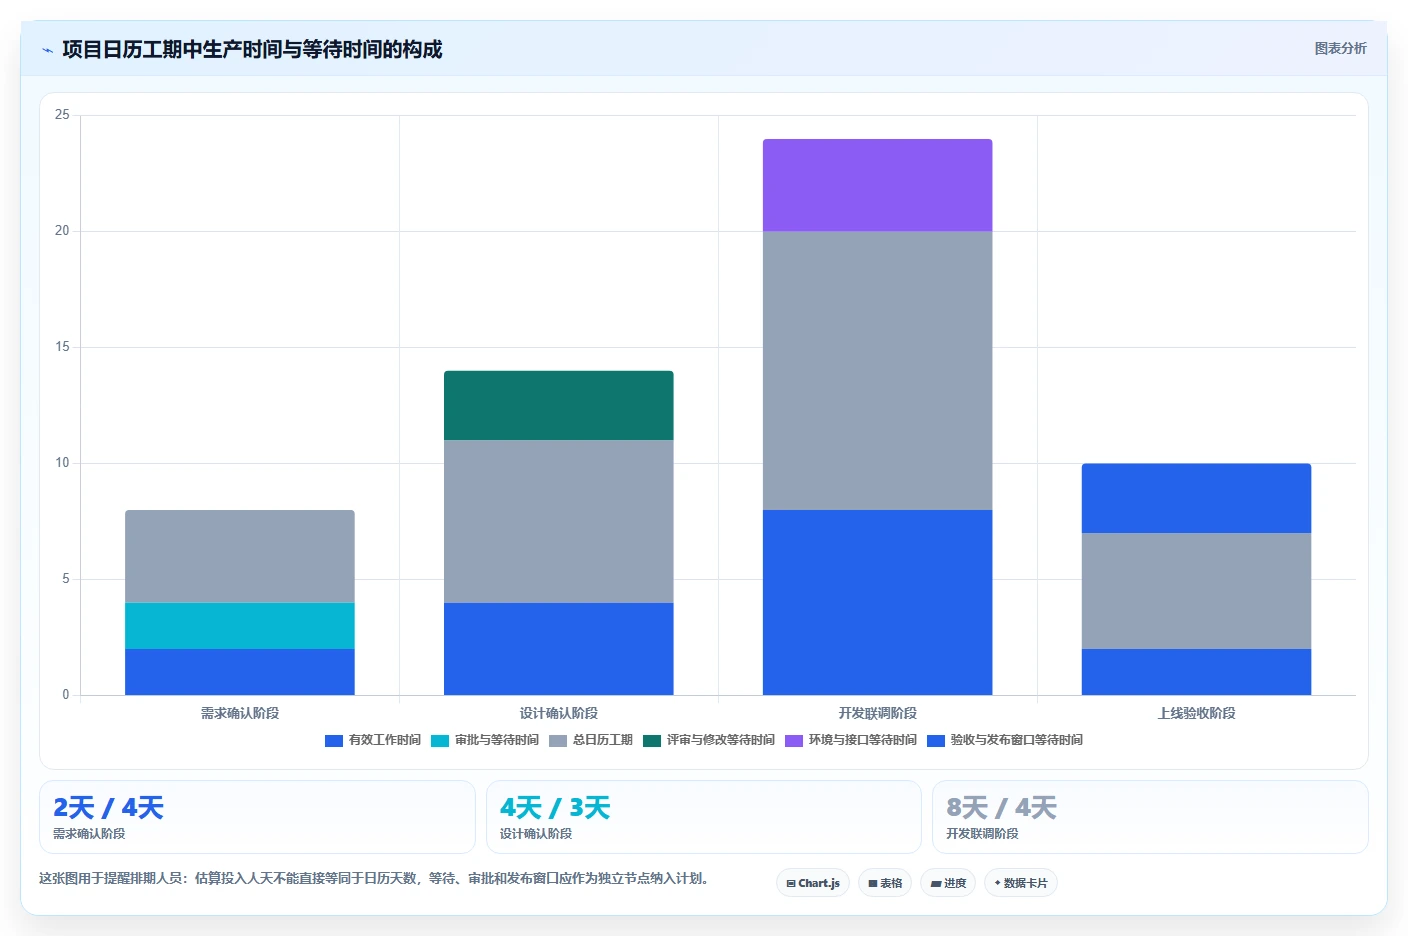Click the top blue segment of the 上线验收阶段 bar

click(x=1197, y=498)
